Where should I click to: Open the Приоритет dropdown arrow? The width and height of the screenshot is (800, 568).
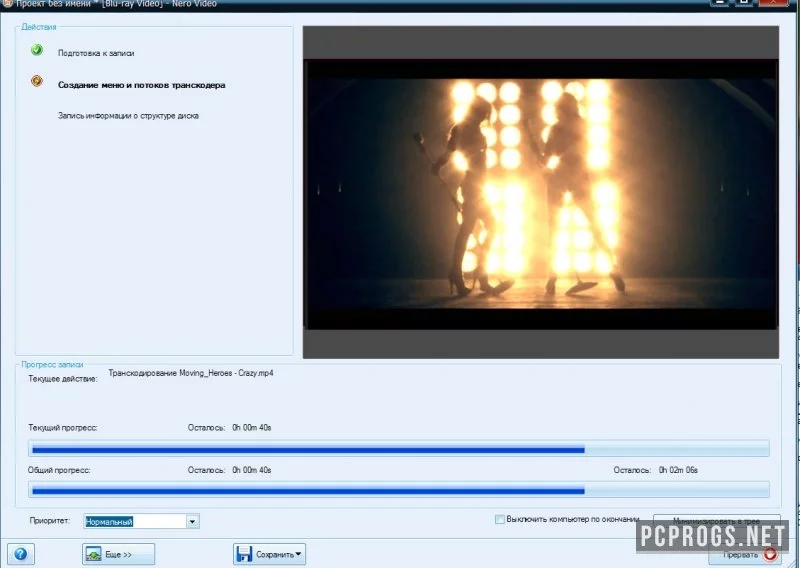pyautogui.click(x=192, y=522)
